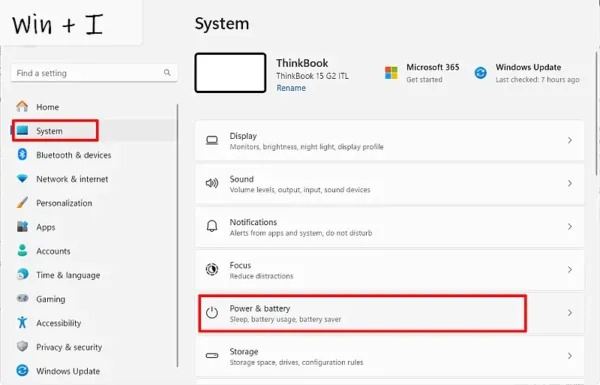Click the Rename link
This screenshot has height=385, width=600.
[x=291, y=88]
